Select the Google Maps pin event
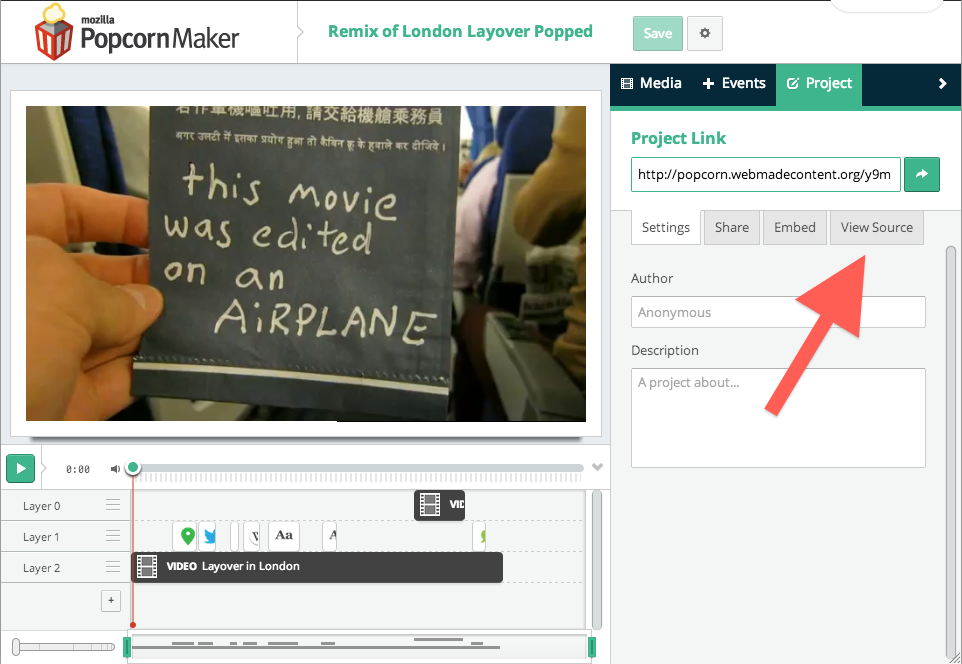Image resolution: width=962 pixels, height=664 pixels. click(x=186, y=536)
